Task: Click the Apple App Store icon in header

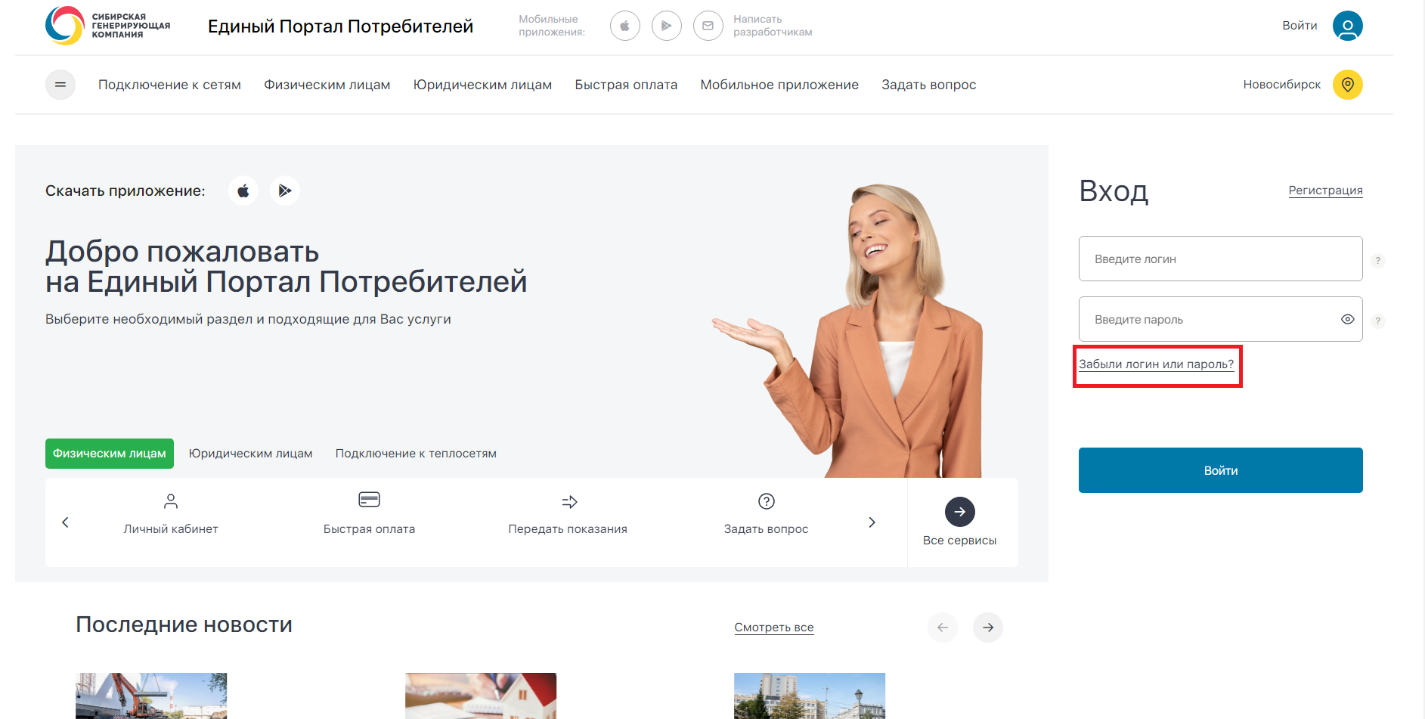Action: pyautogui.click(x=625, y=26)
